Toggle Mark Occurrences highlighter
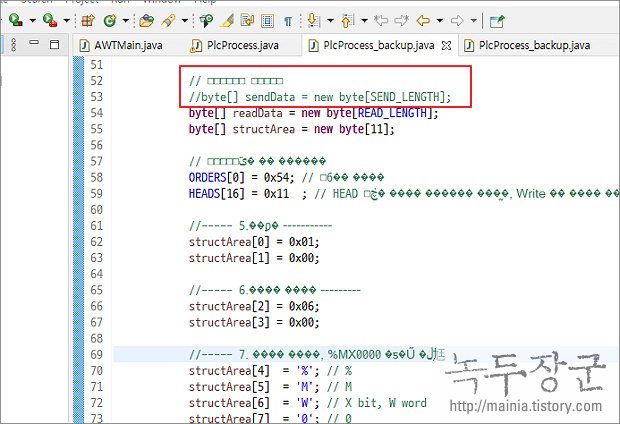620x424 pixels. click(x=227, y=20)
